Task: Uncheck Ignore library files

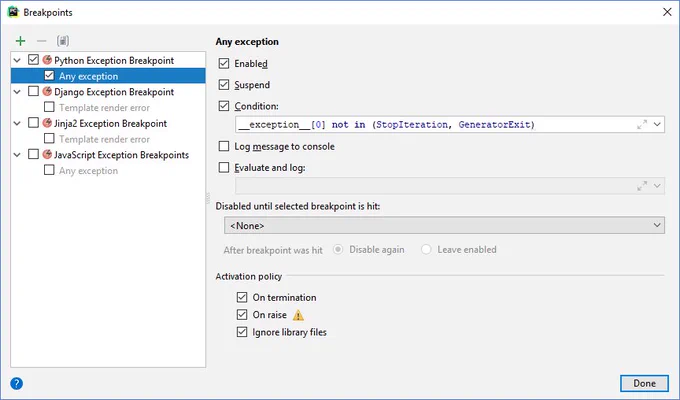Action: (x=242, y=332)
